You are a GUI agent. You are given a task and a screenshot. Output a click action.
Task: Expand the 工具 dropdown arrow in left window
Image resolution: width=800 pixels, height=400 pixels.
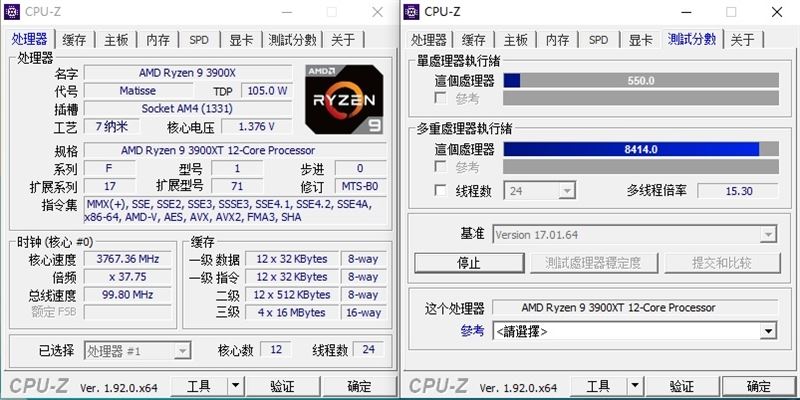pos(235,386)
